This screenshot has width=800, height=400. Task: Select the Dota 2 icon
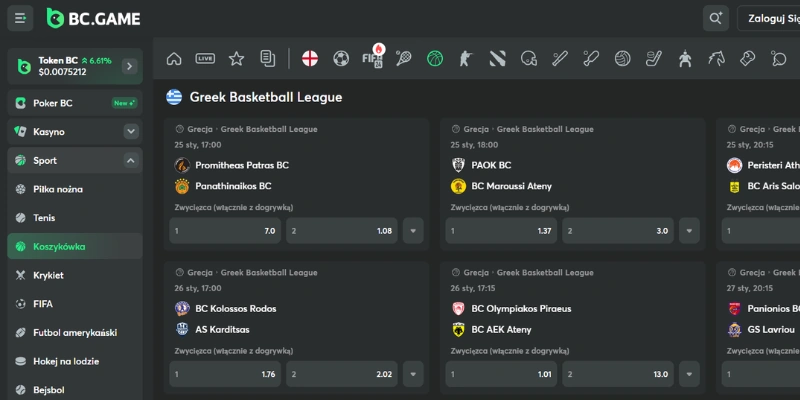pos(497,59)
